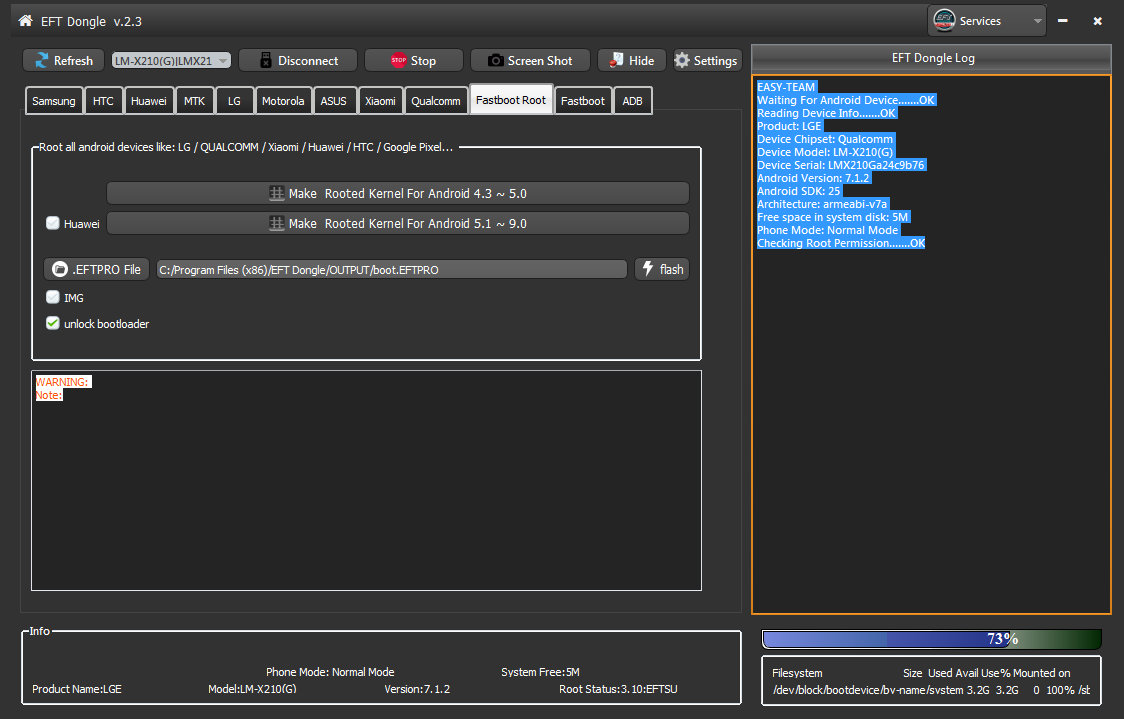
Task: Click the boot.EFTPRO file path field
Action: click(x=391, y=270)
